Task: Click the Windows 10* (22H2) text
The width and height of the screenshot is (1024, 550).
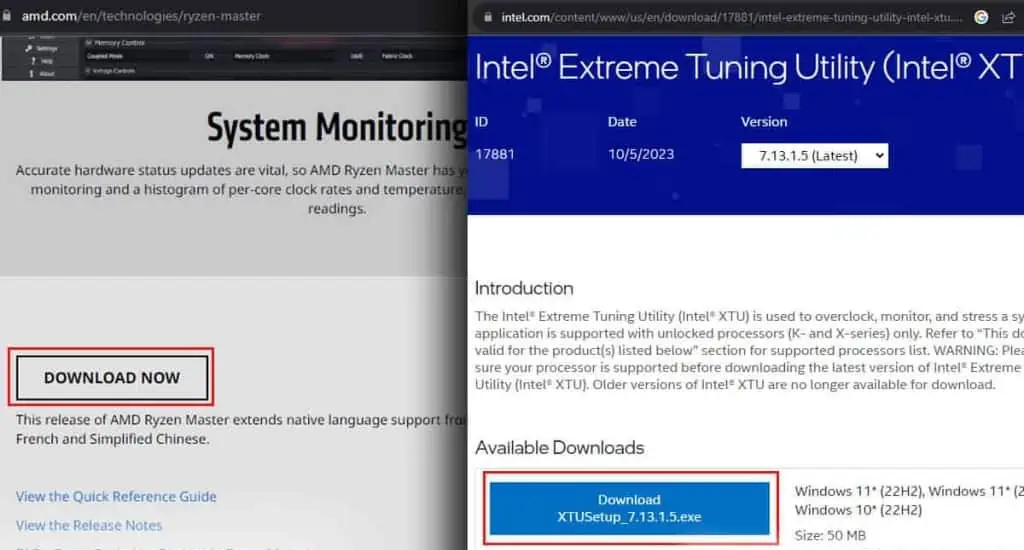Action: click(x=858, y=510)
